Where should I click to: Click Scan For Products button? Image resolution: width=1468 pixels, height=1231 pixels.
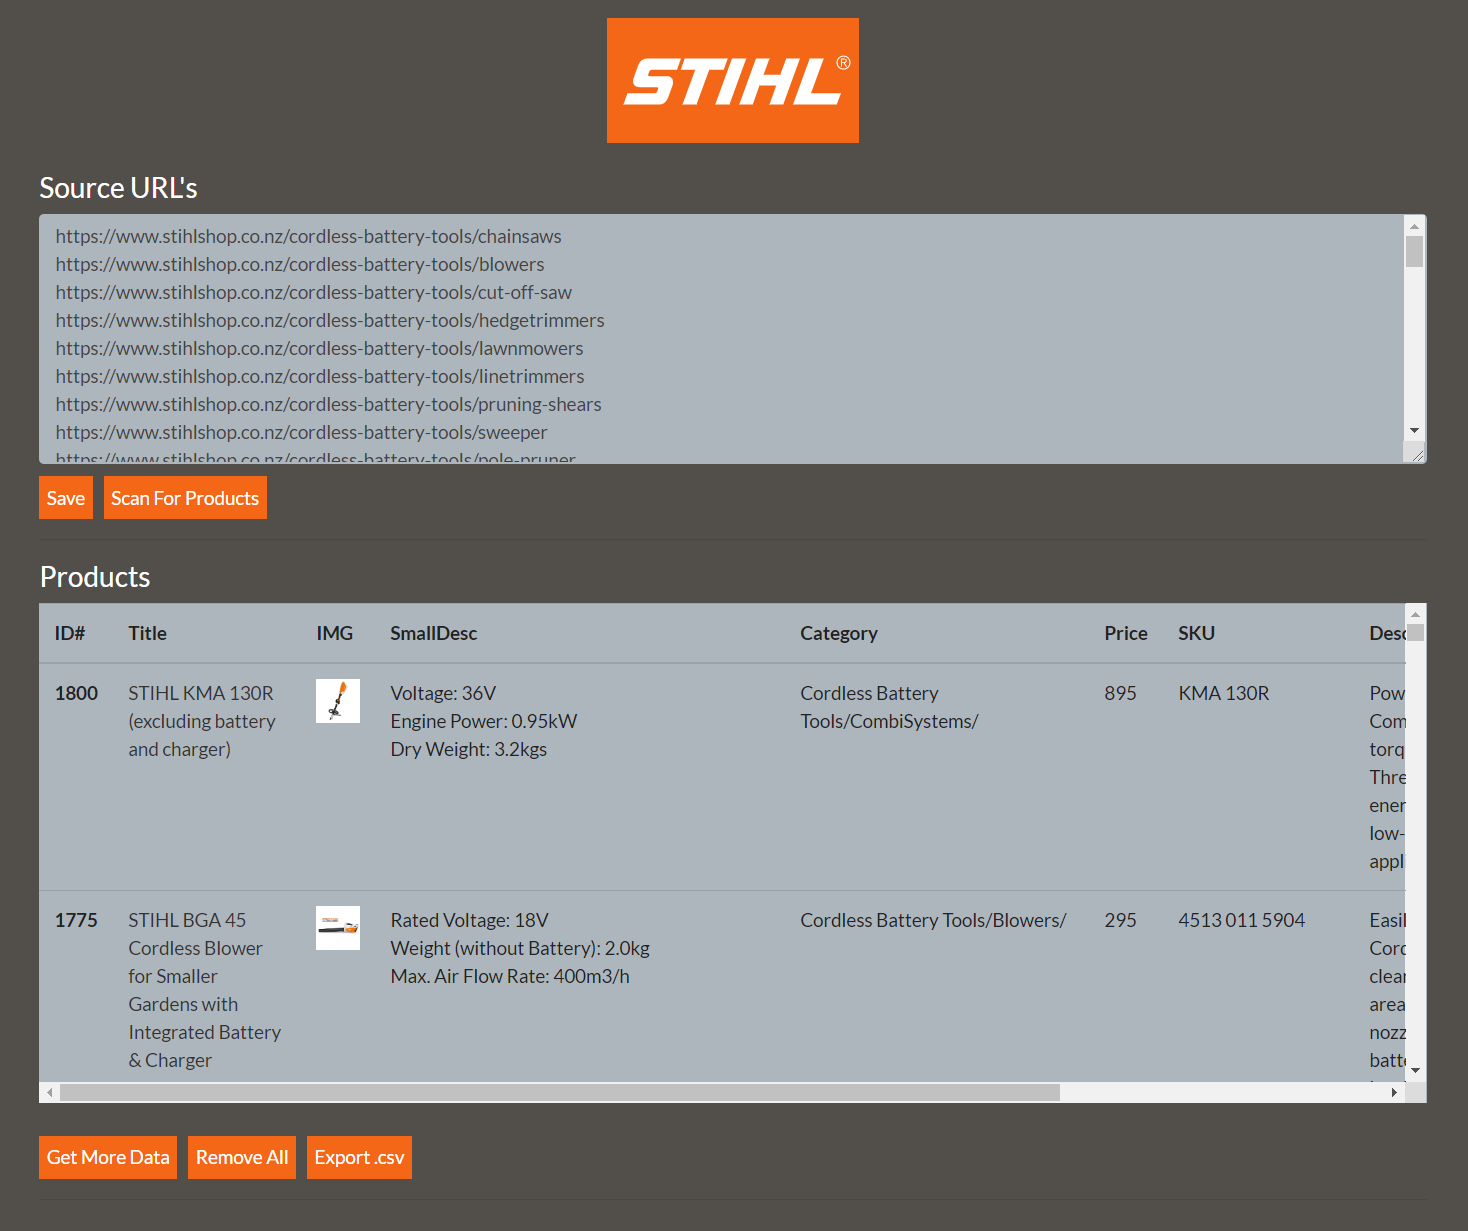click(x=185, y=498)
